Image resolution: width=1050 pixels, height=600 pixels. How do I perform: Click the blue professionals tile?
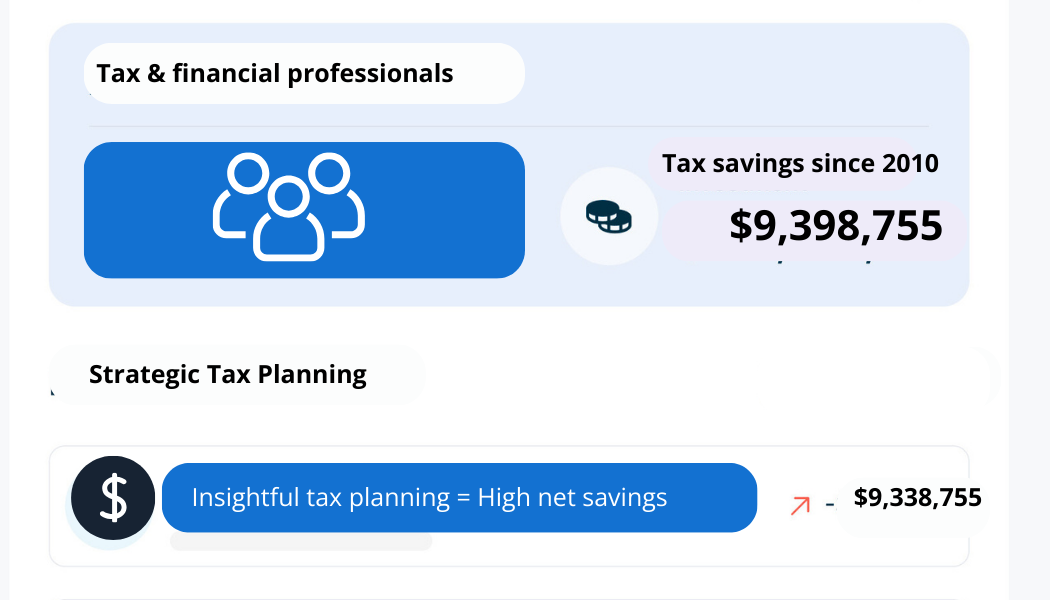click(304, 209)
